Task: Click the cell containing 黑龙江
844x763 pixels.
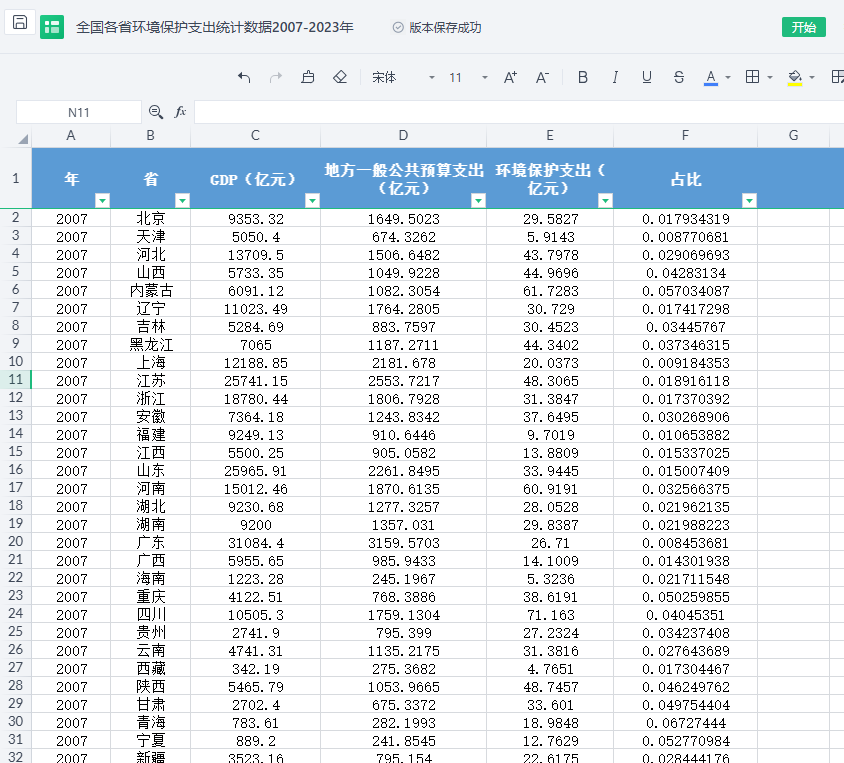Action: point(151,344)
